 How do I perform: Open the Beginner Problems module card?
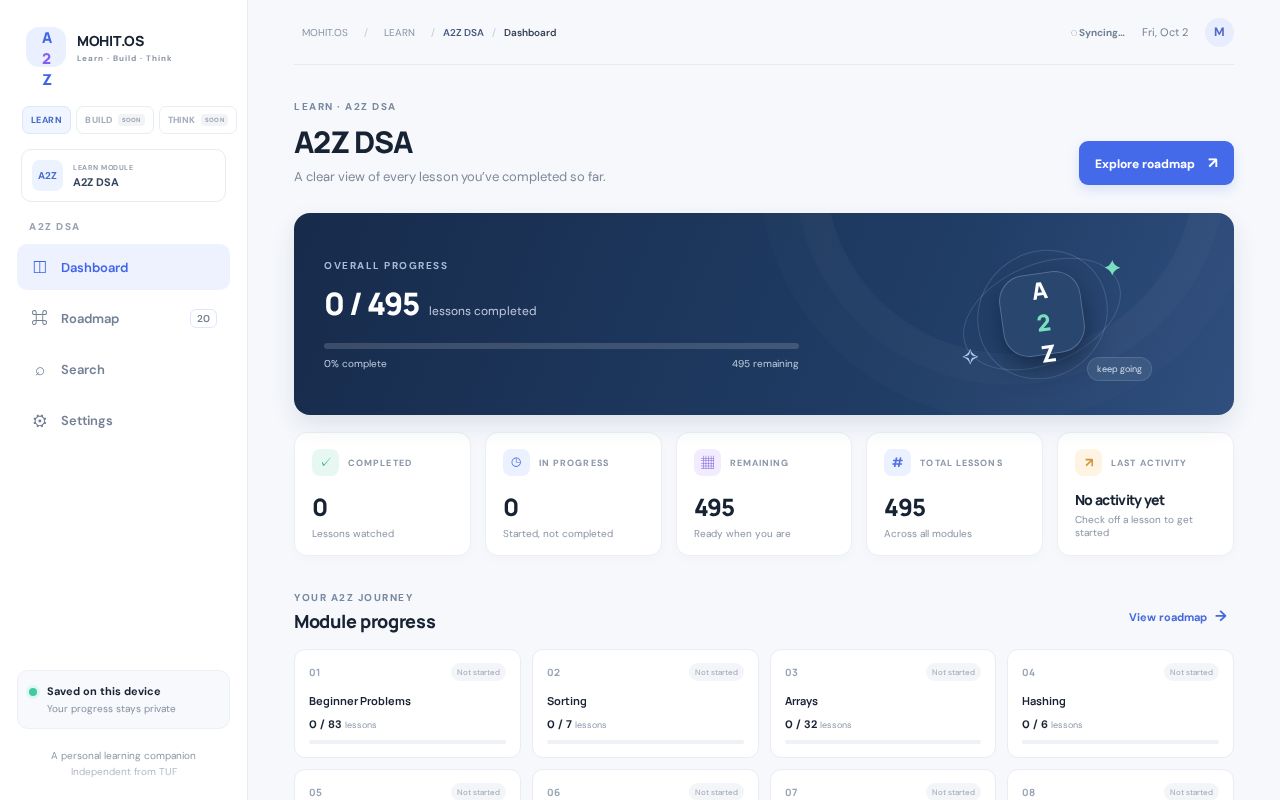tap(407, 704)
